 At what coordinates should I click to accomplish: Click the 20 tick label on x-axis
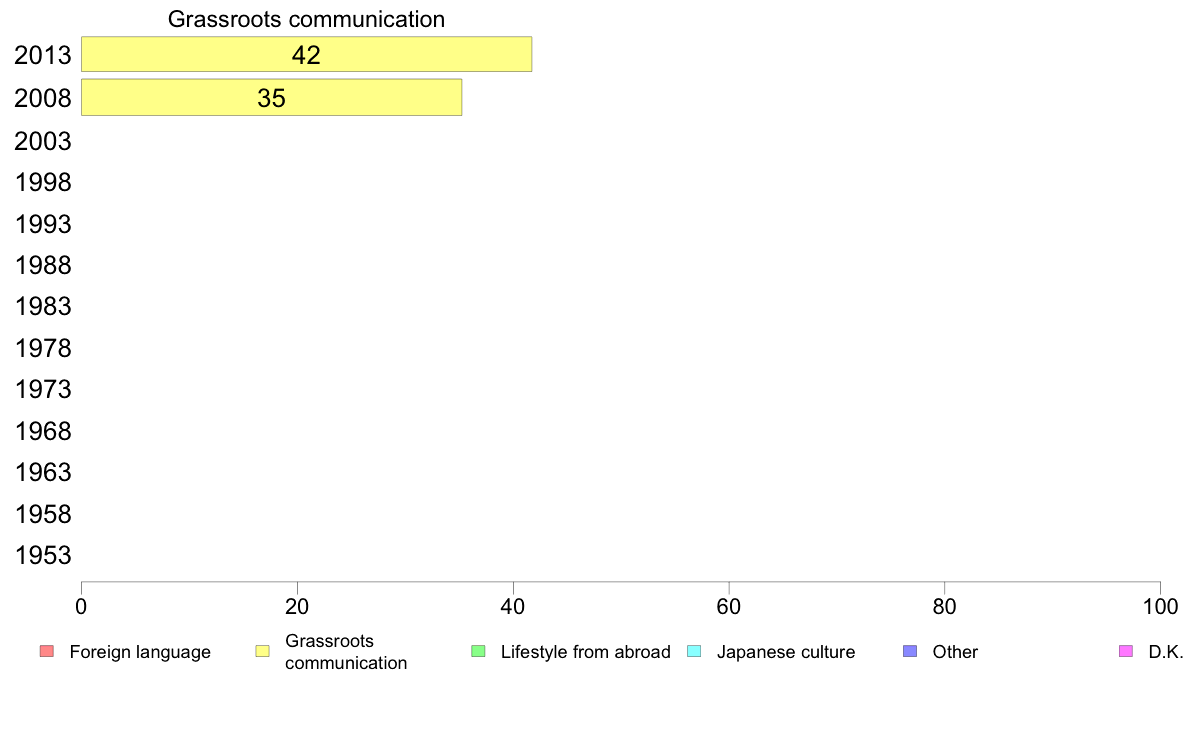pos(297,606)
